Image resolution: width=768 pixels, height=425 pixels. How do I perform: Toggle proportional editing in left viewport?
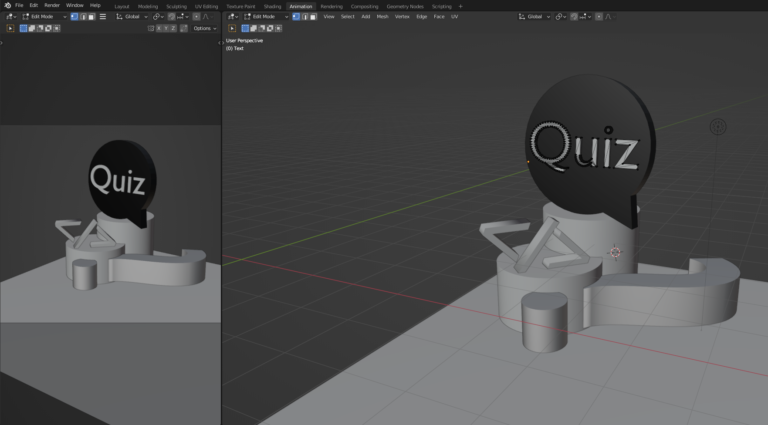196,17
